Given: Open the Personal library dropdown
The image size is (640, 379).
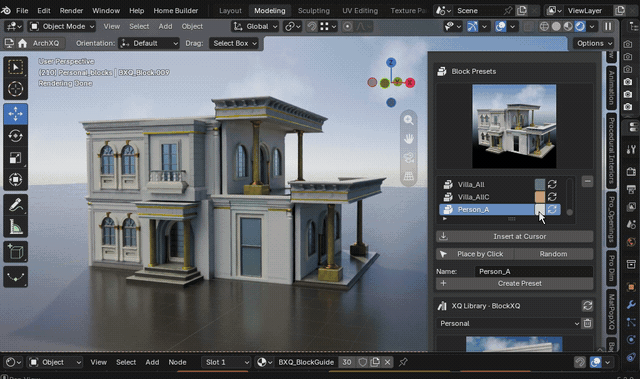Looking at the screenshot, I should (508, 324).
